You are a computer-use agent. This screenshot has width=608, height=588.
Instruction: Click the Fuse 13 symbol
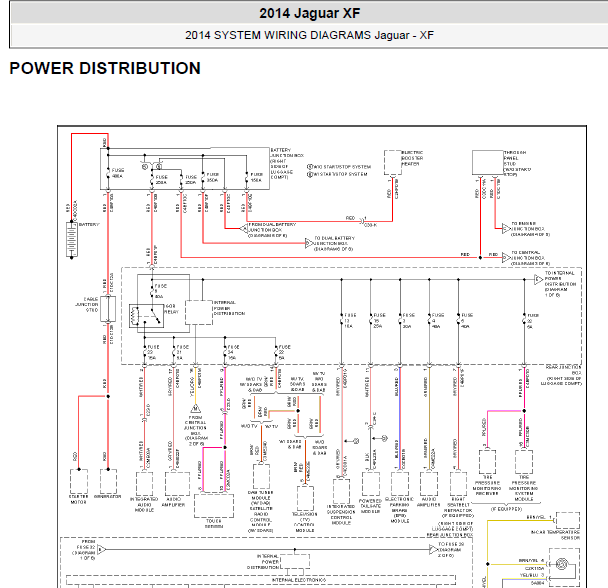(x=342, y=320)
